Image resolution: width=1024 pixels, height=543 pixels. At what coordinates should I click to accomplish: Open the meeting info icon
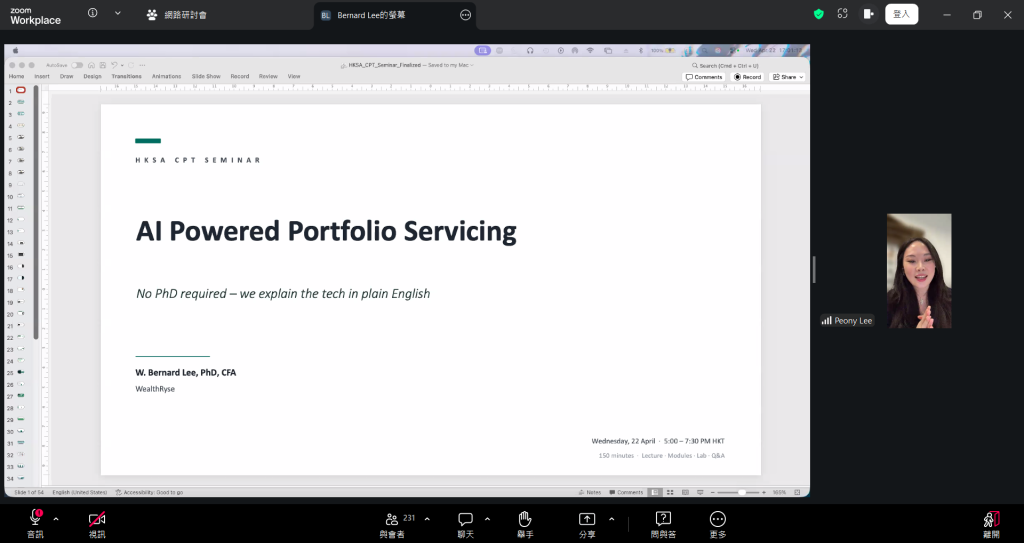pos(93,14)
